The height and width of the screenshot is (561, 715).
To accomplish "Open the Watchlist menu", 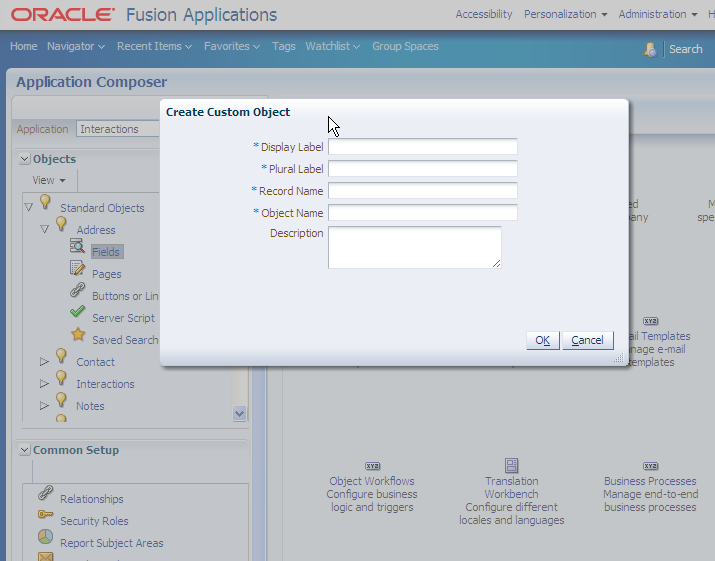I will coord(332,47).
